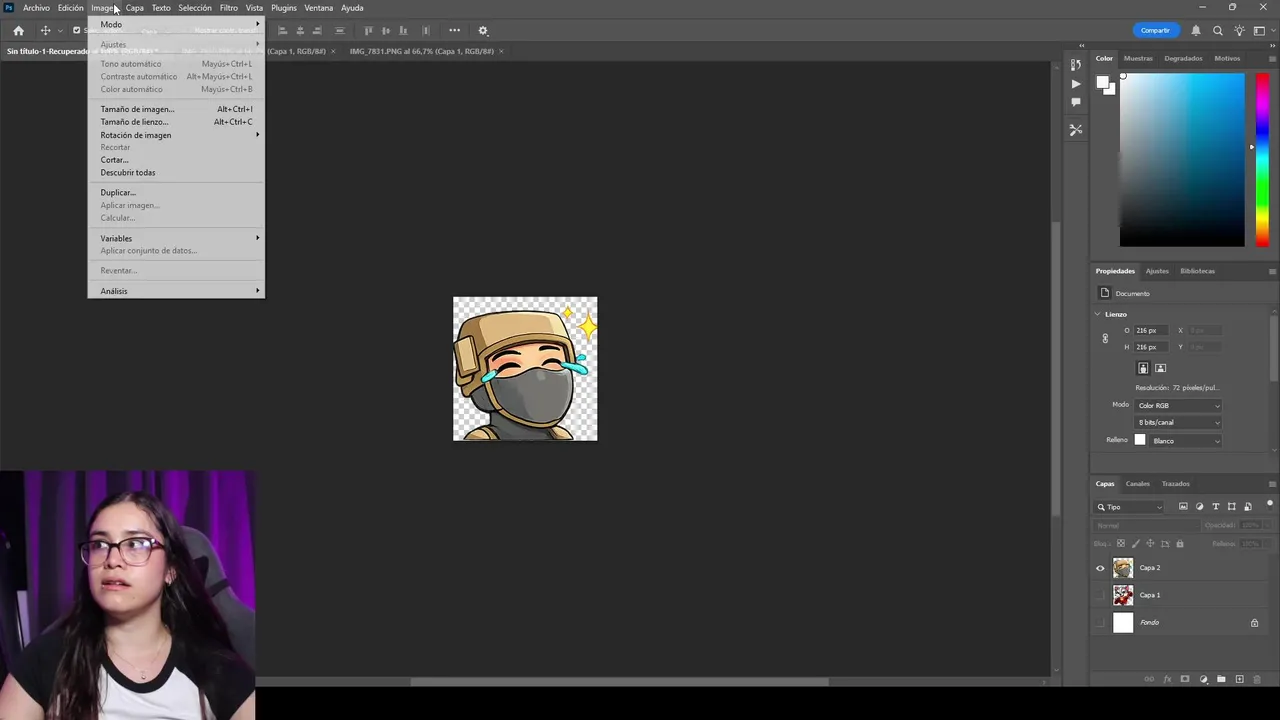The height and width of the screenshot is (720, 1280).
Task: Toggle the auto-select checkbox in options bar
Action: click(76, 31)
